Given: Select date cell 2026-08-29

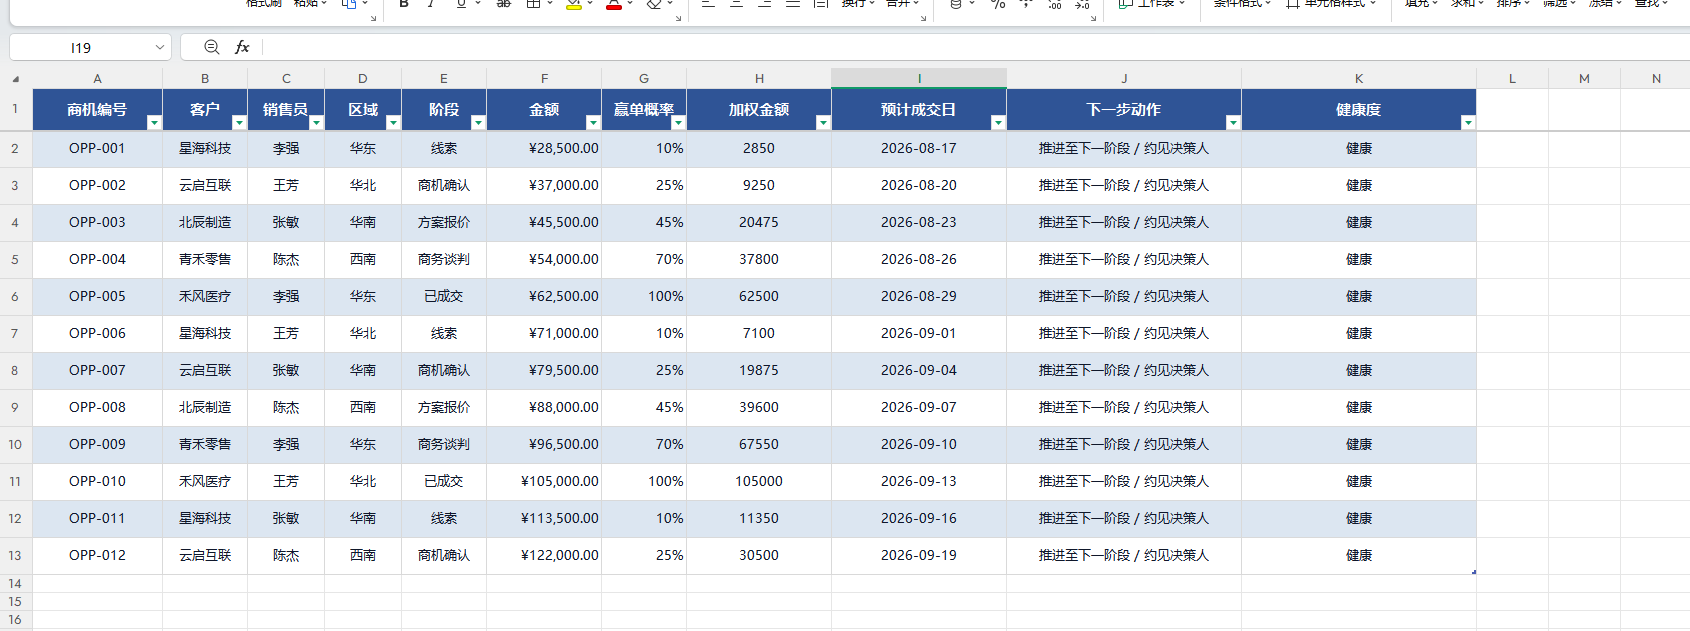Looking at the screenshot, I should [x=919, y=296].
